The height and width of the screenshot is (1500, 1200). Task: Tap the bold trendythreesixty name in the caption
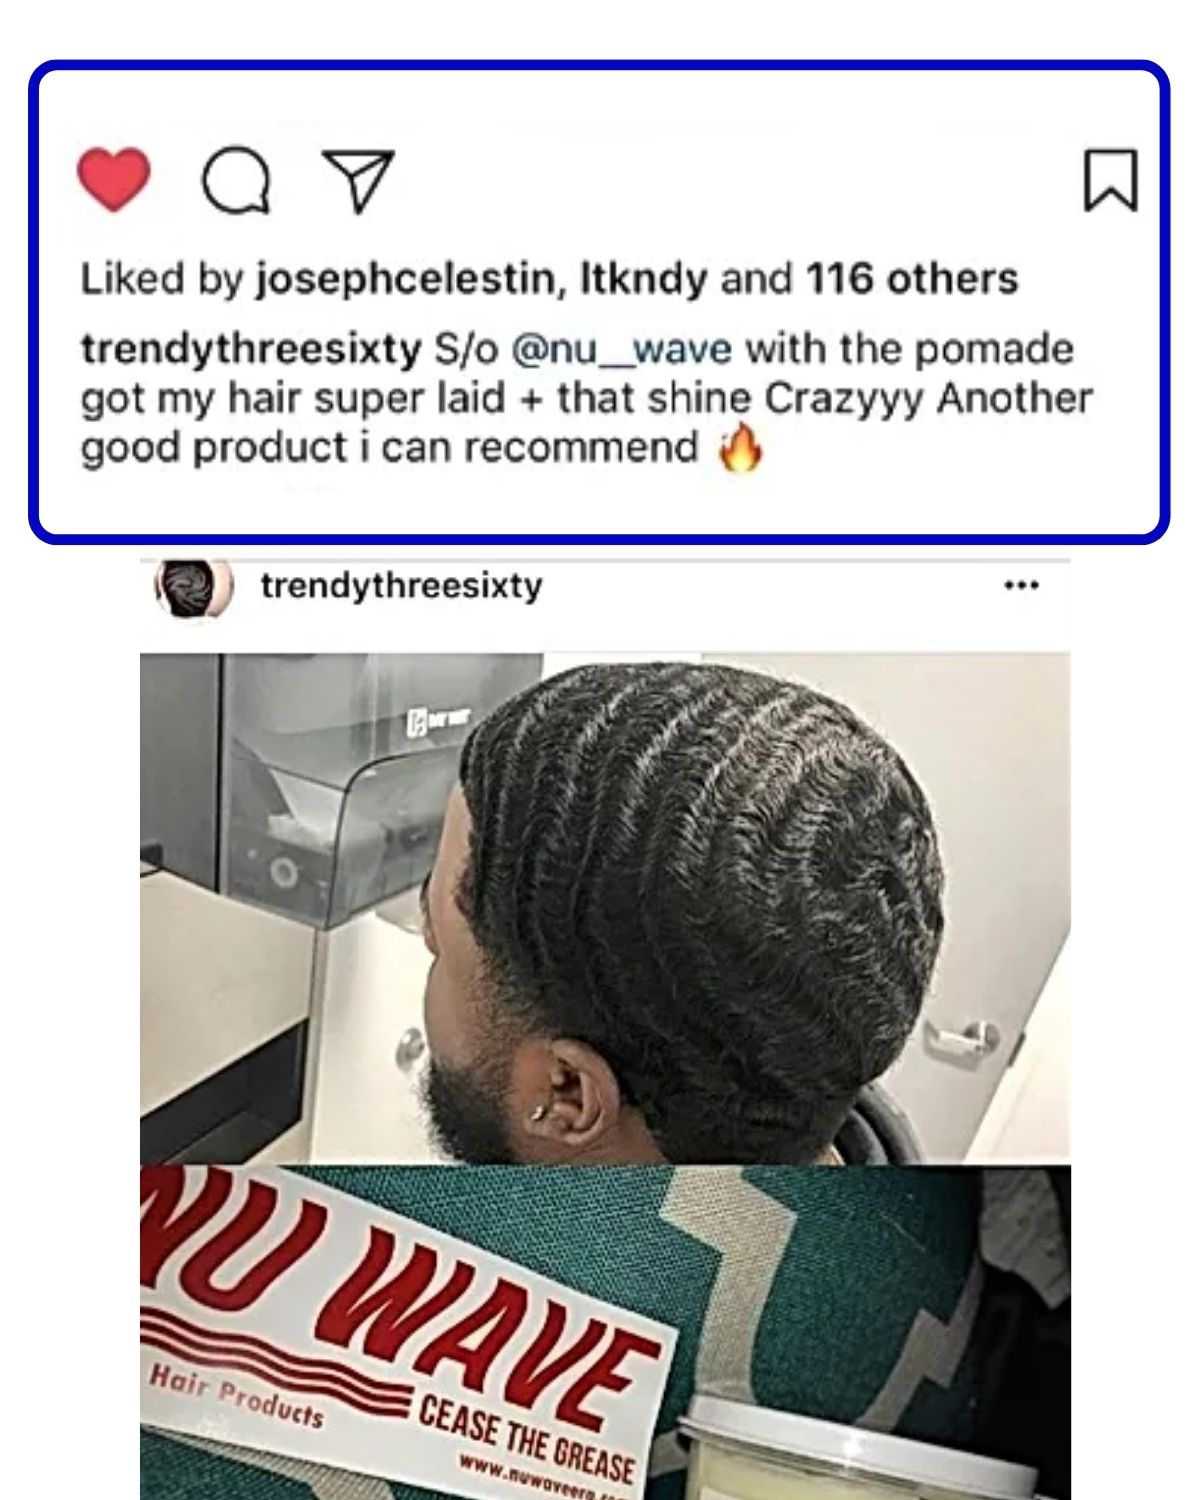click(x=251, y=350)
